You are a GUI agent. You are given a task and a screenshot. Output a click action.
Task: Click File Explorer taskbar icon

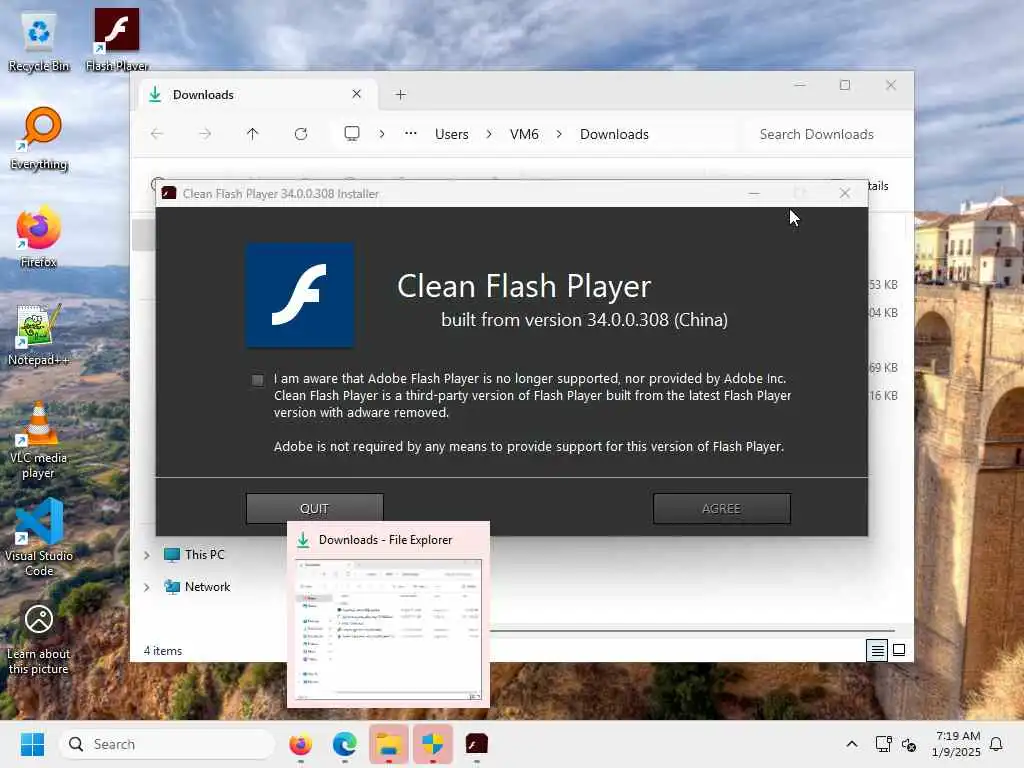point(389,744)
